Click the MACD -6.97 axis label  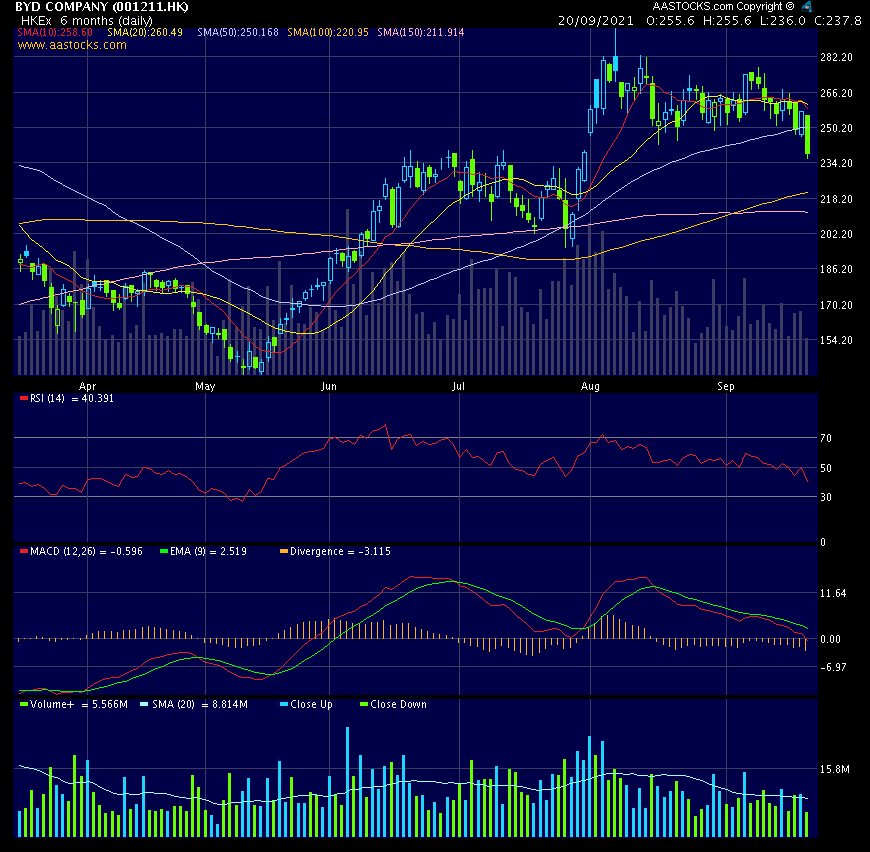click(833, 667)
